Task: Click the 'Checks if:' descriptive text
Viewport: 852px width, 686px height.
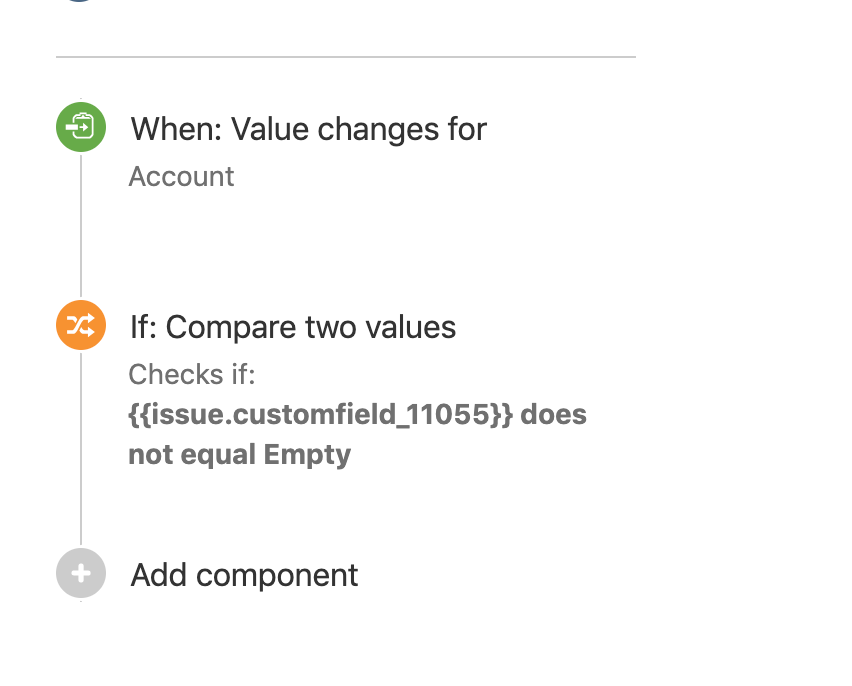Action: [190, 374]
